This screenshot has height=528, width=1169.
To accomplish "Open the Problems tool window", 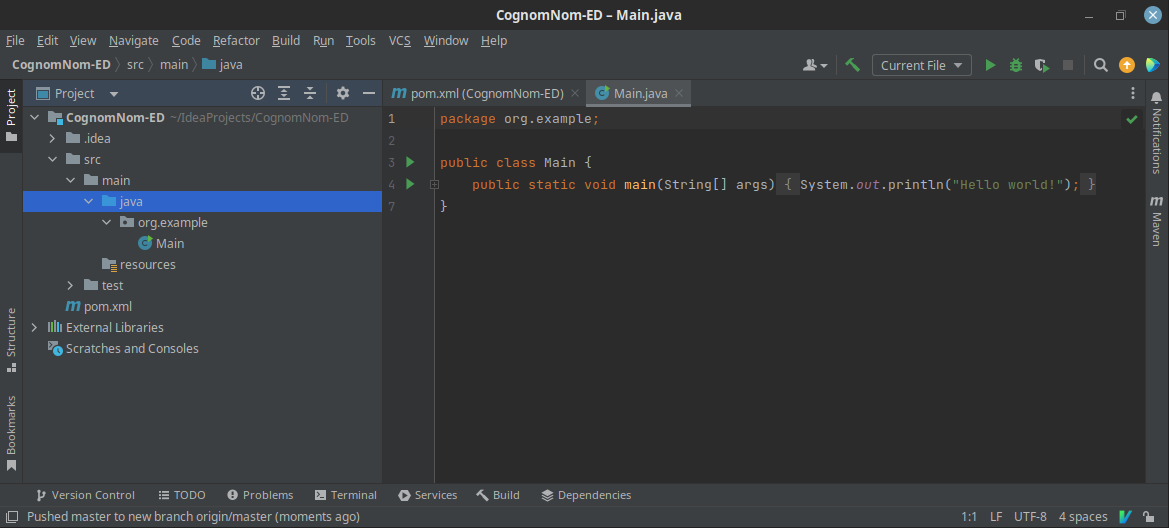I will [260, 495].
